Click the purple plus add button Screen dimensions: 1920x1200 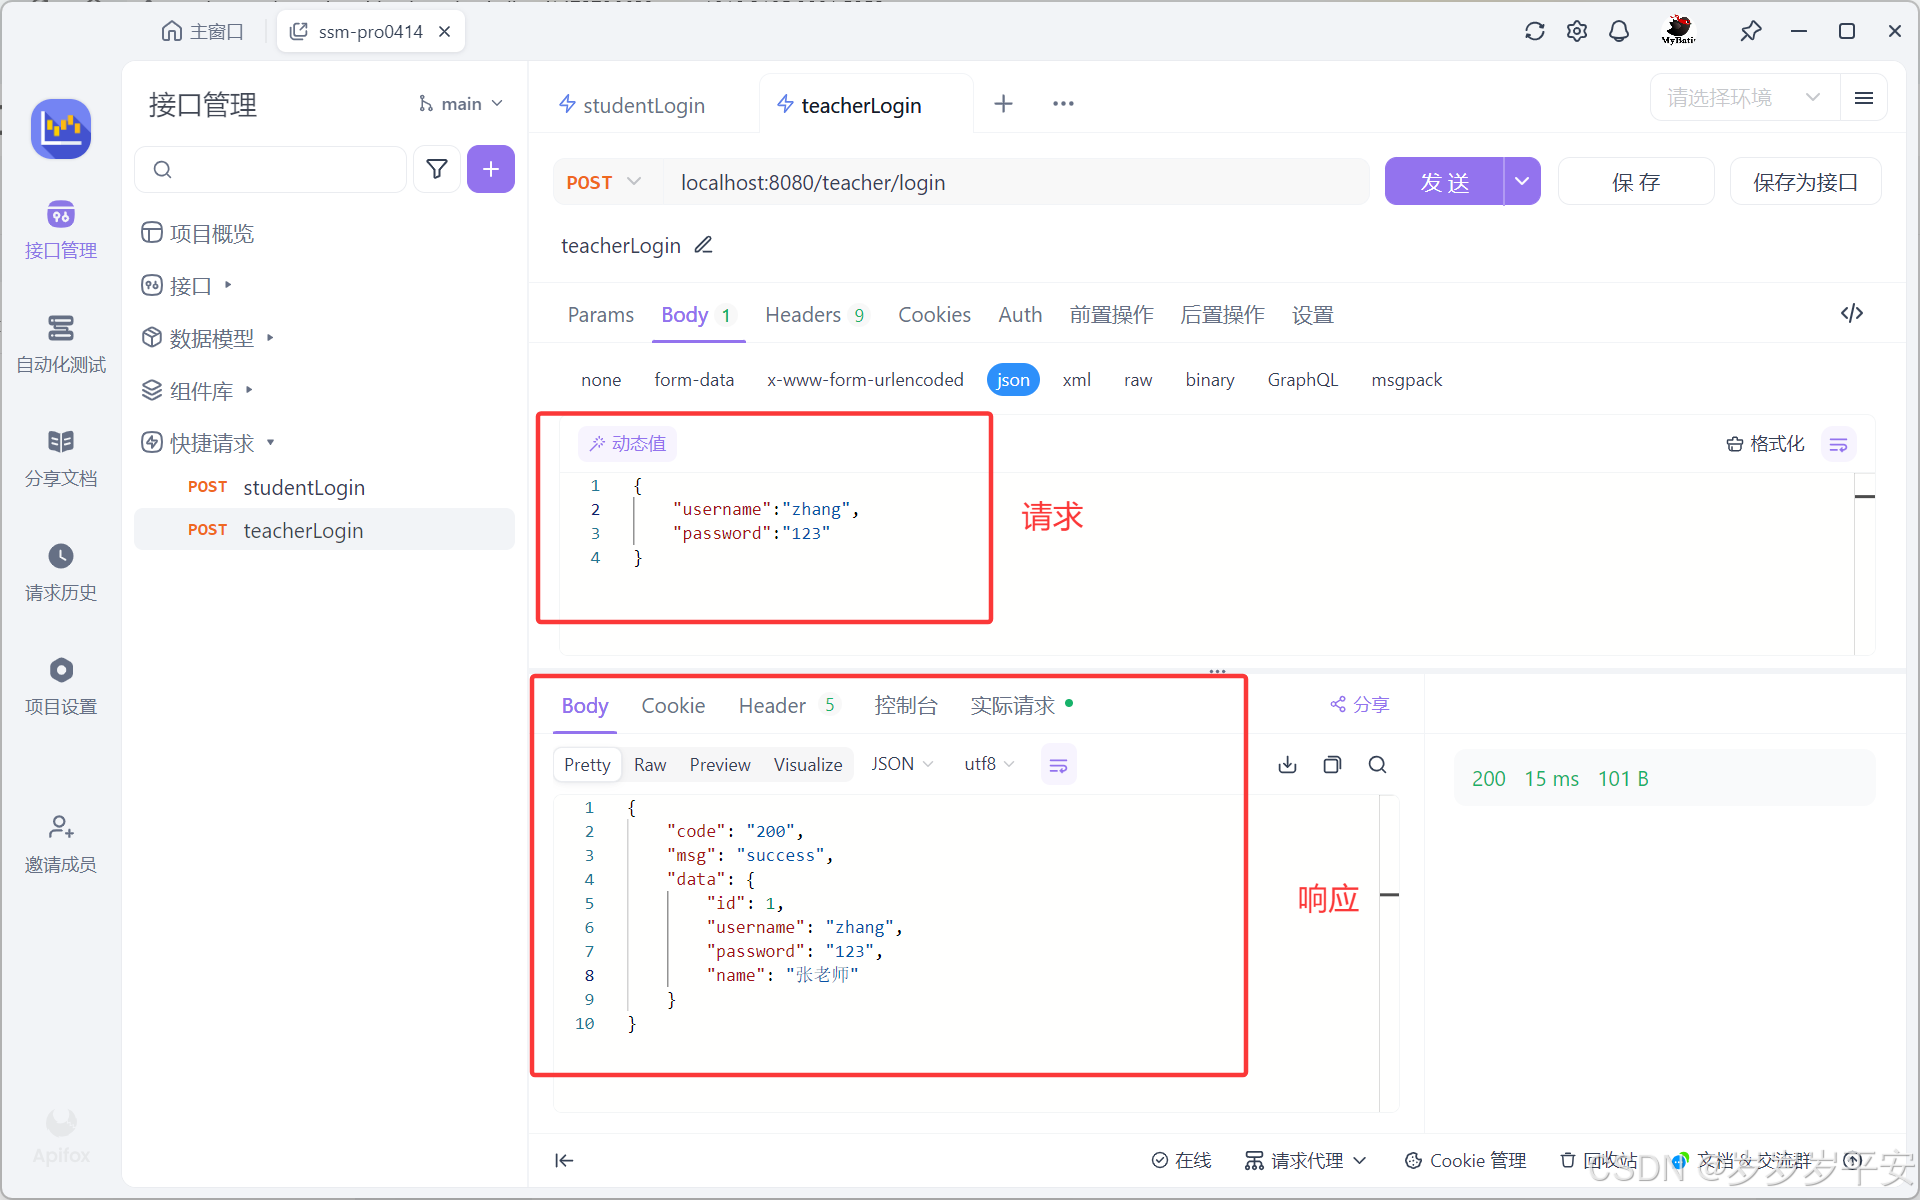click(490, 169)
